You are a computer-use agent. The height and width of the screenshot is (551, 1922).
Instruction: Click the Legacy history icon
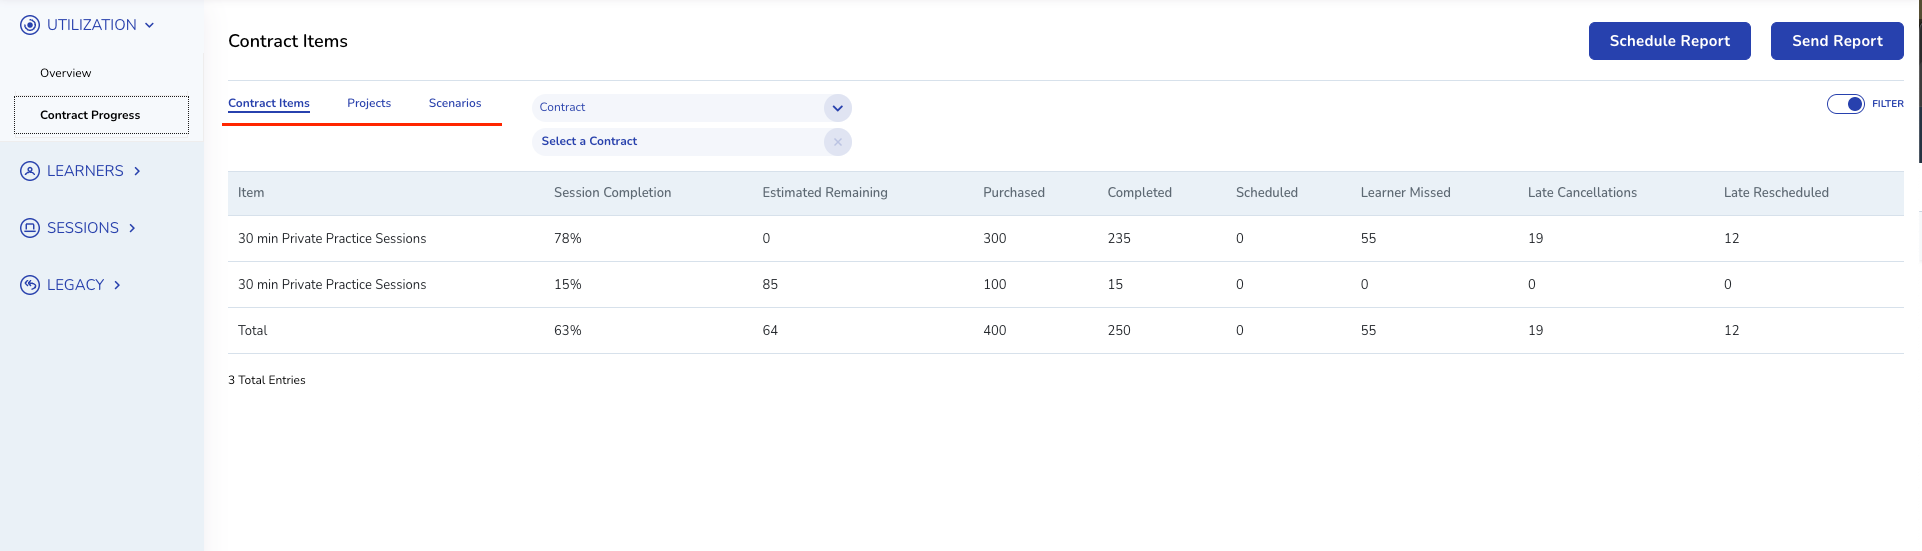30,285
